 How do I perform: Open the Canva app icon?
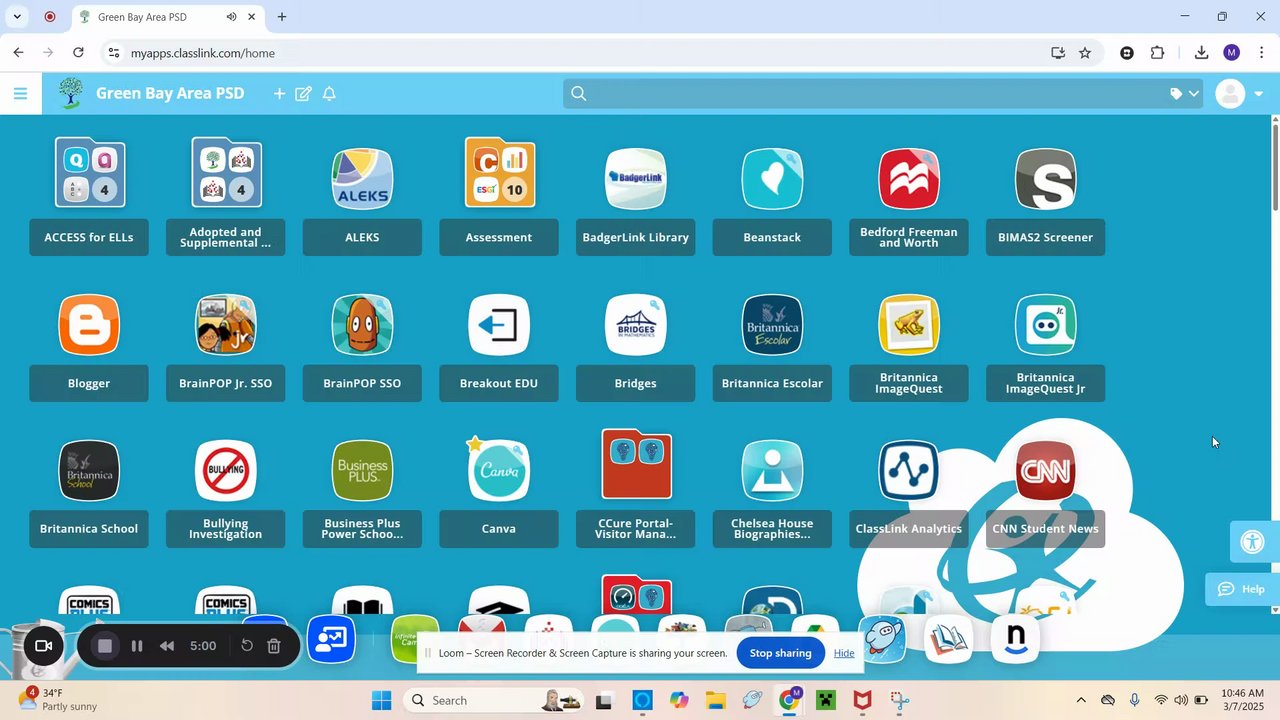(499, 470)
